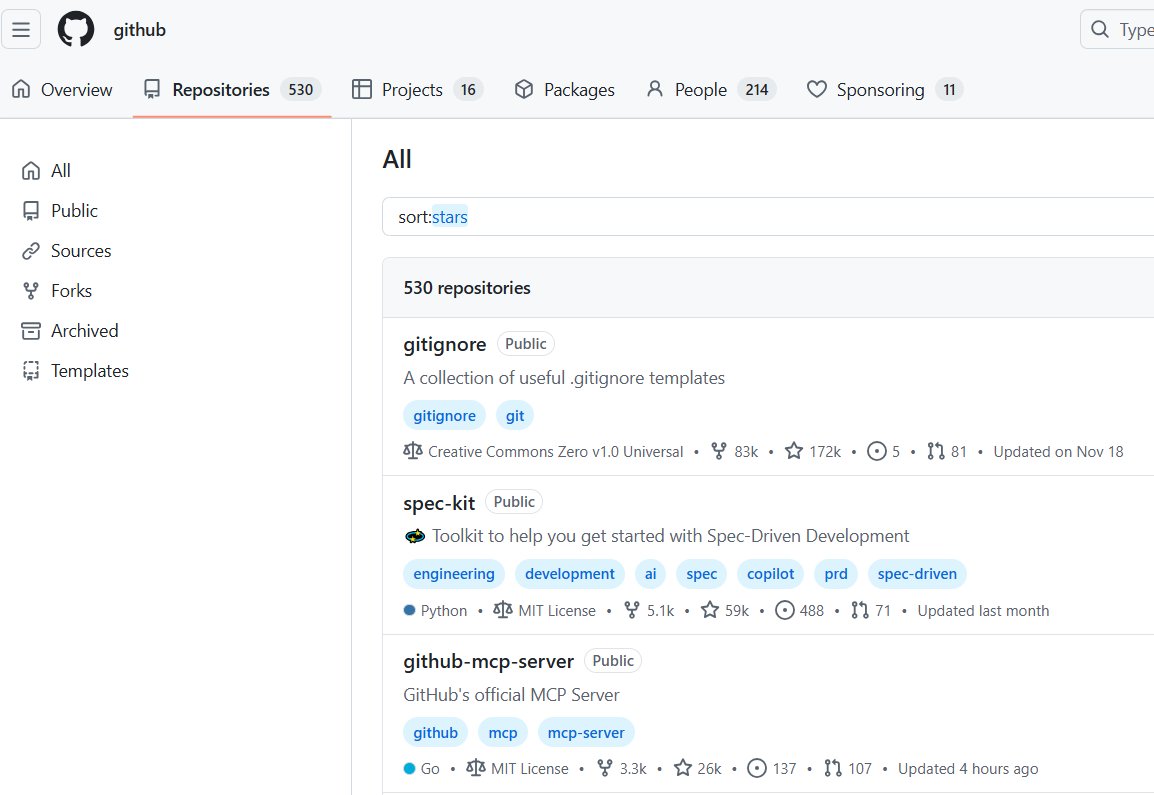Click gitignore's star icon with 172k
This screenshot has width=1154, height=795.
(x=793, y=450)
